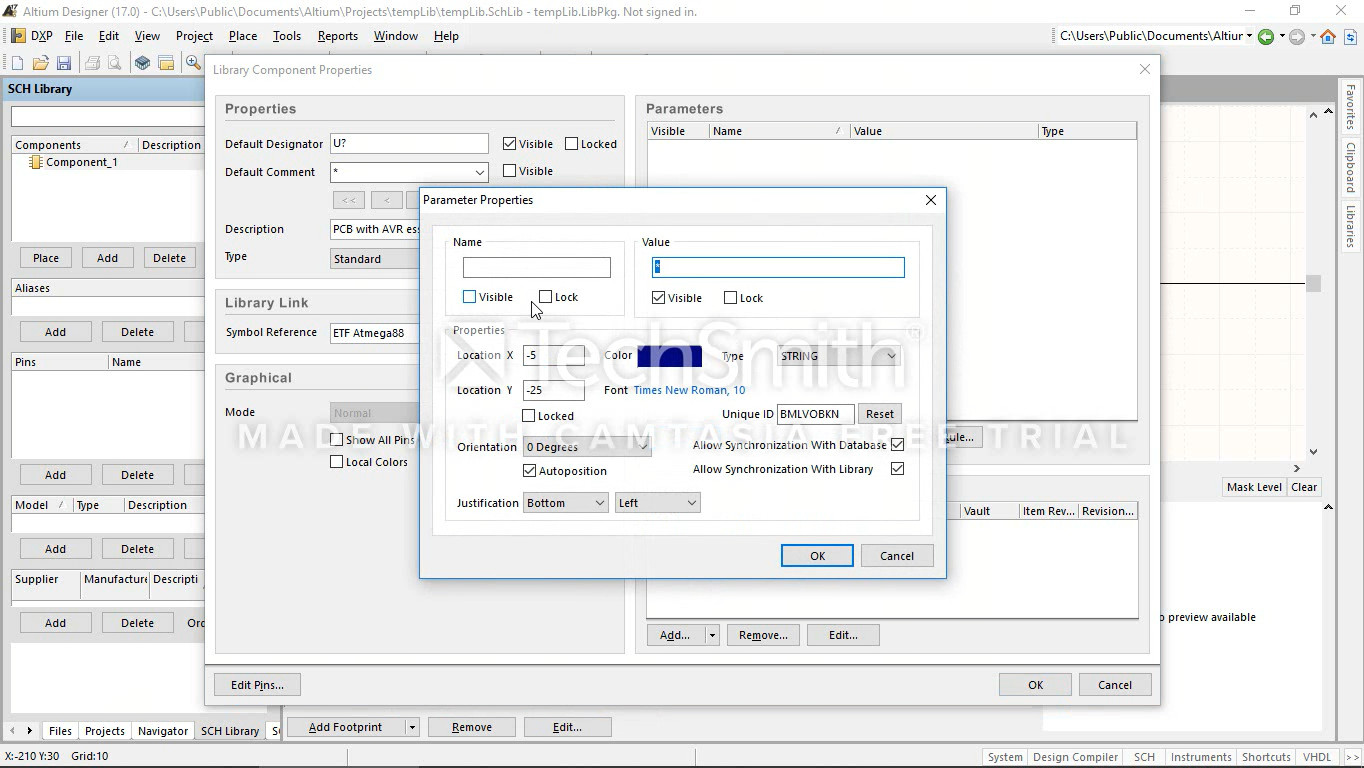
Task: Click the green Back navigation arrow
Action: 1266,37
